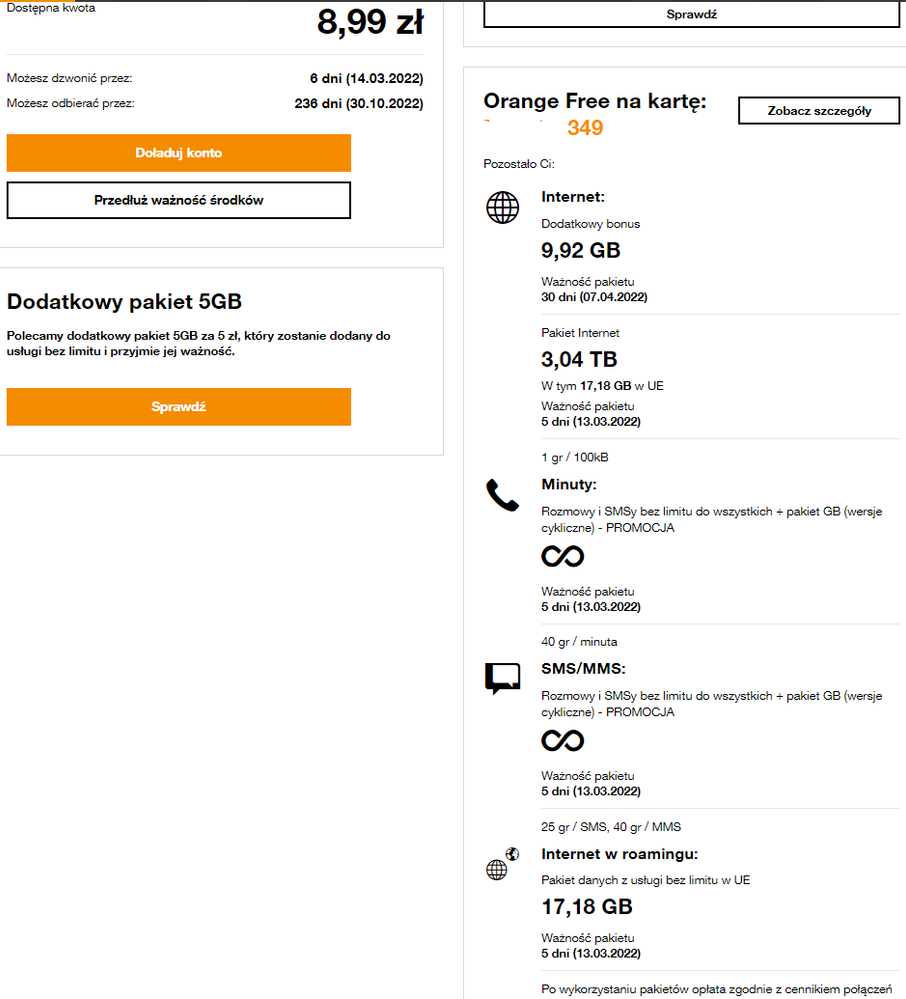Click the Dodatkowy pakiet 5GB heading

click(124, 301)
